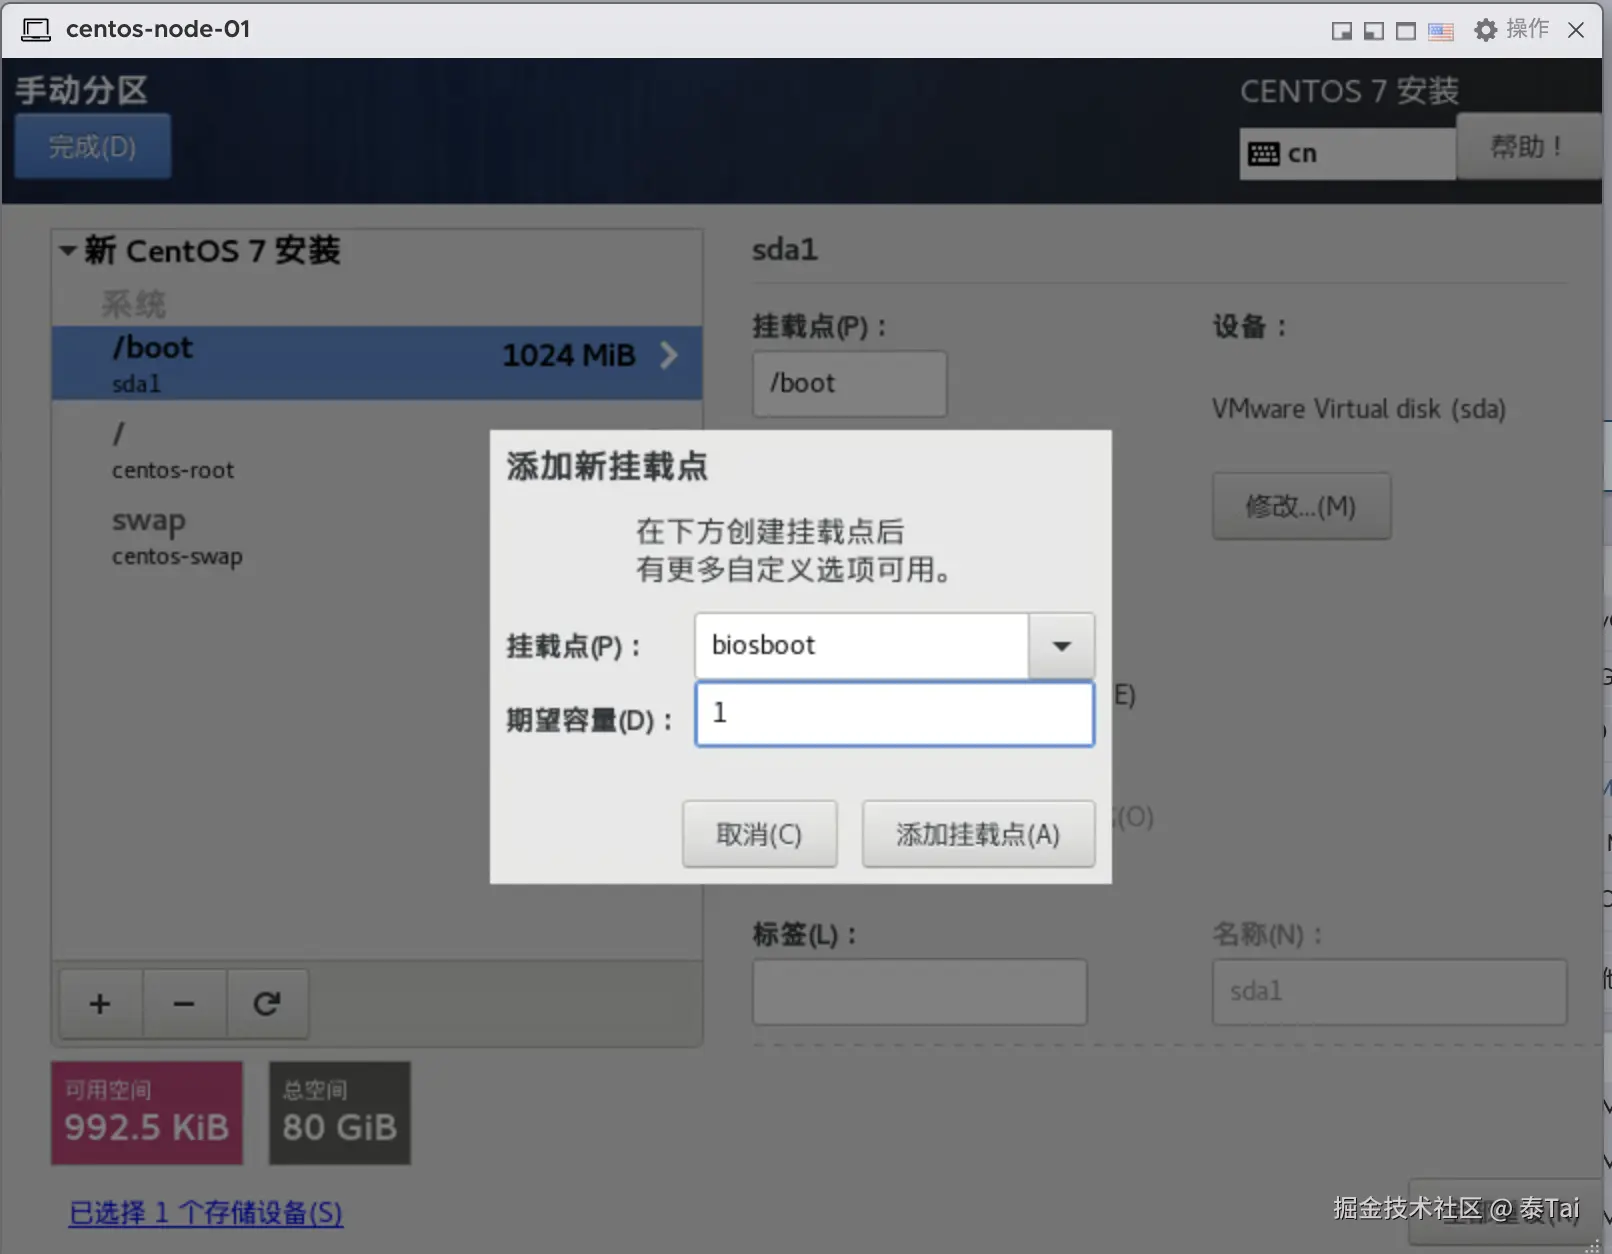Viewport: 1612px width, 1254px height.
Task: Click the 完成(D) button
Action: pos(92,146)
